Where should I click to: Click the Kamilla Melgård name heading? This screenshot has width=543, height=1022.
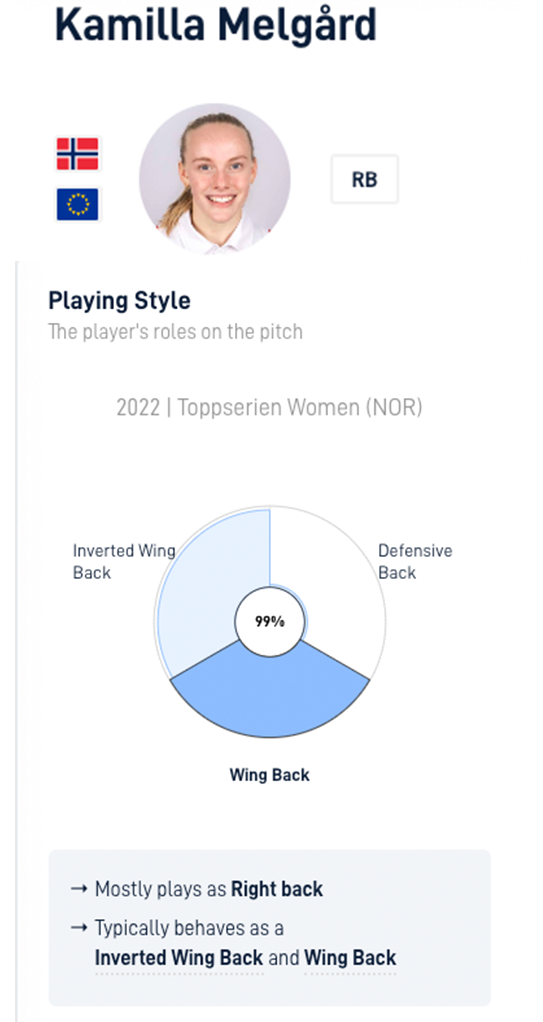(216, 24)
